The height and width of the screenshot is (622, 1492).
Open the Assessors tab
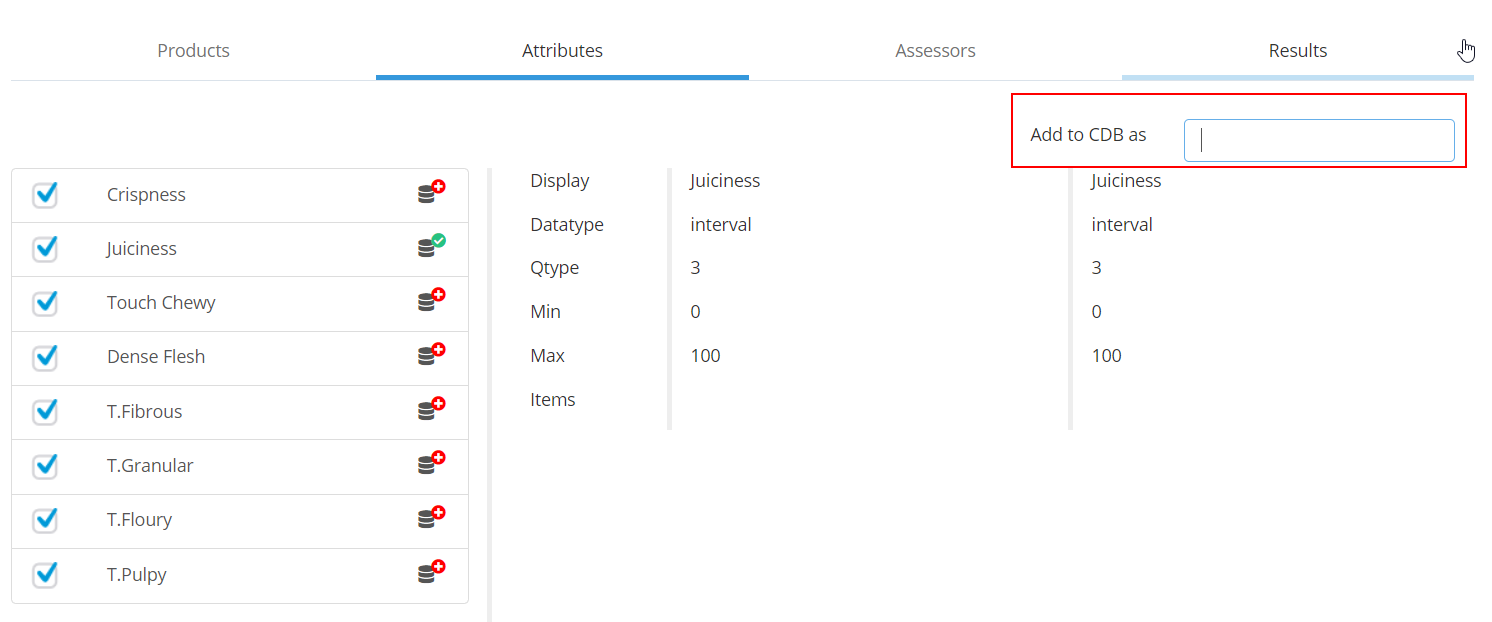point(934,50)
